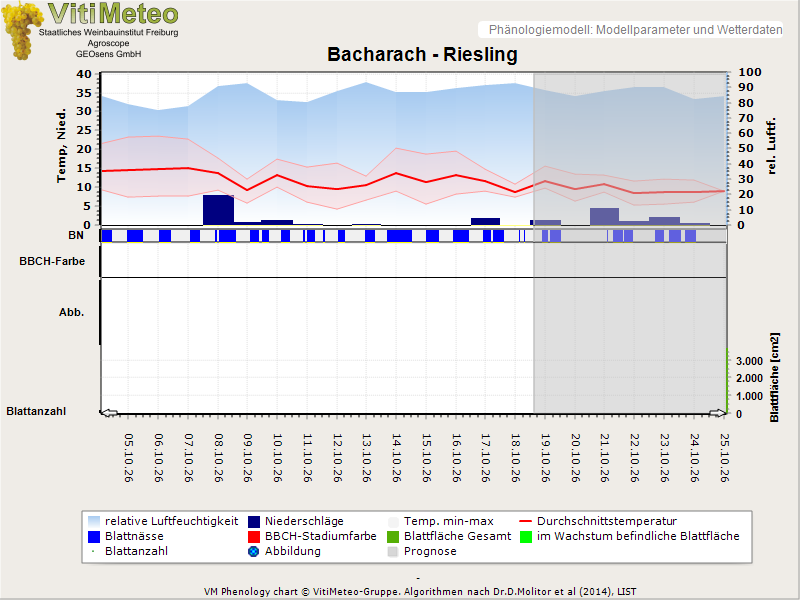Screen dimensions: 800x600
Task: Click the bright green Wachstum Blattfläche swatch
Action: (x=526, y=537)
